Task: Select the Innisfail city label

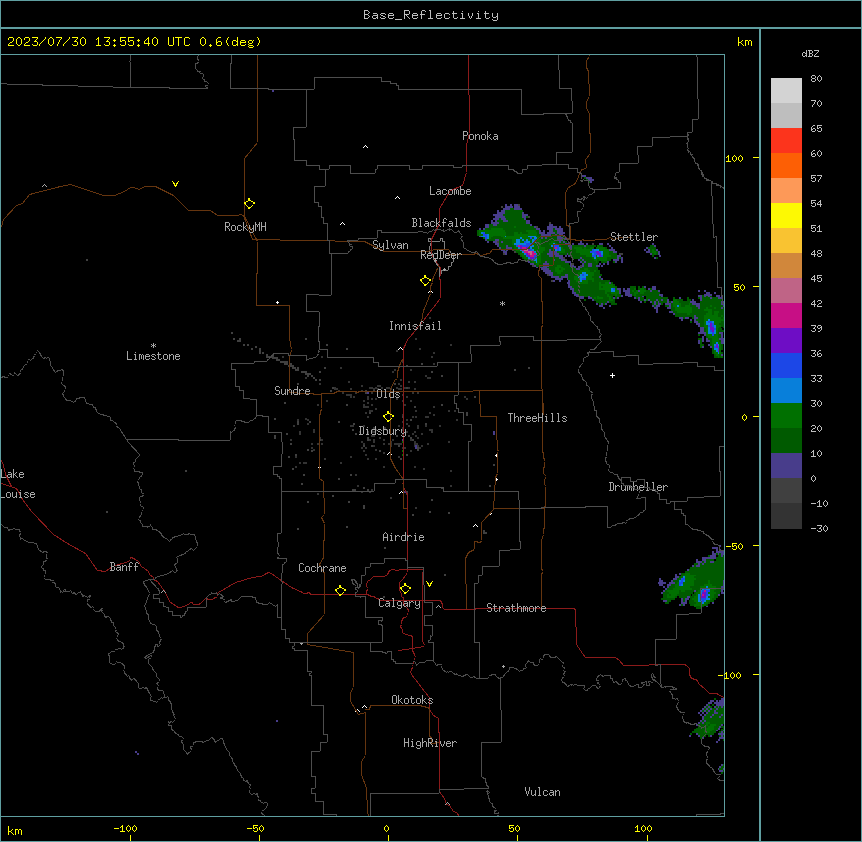Action: click(415, 326)
